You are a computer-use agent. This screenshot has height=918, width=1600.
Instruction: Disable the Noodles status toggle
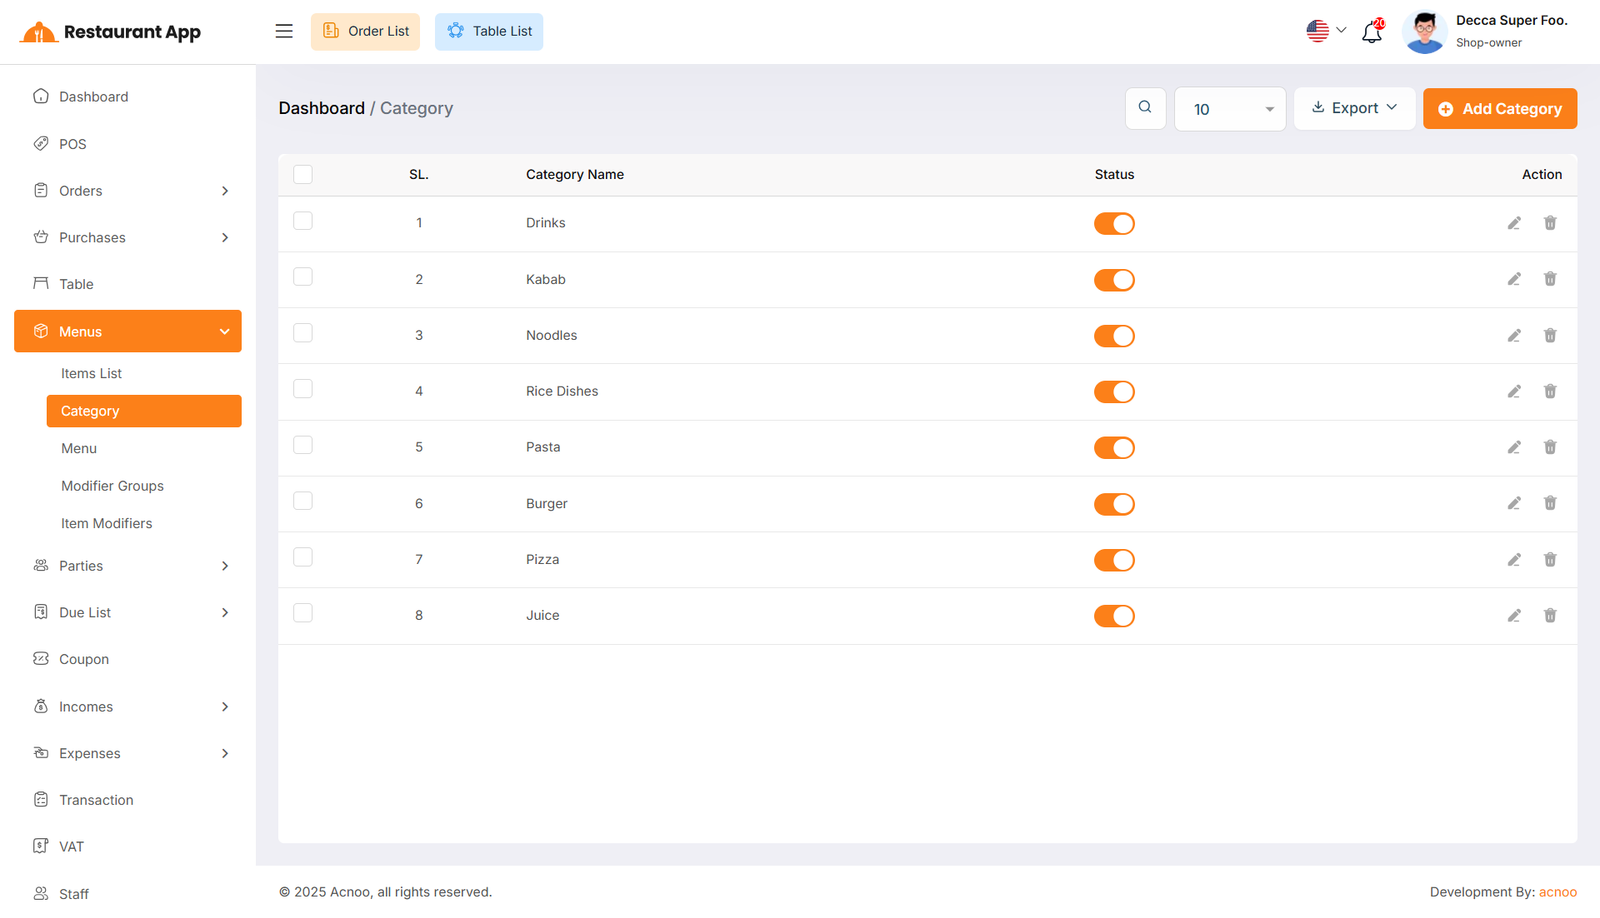(1114, 336)
